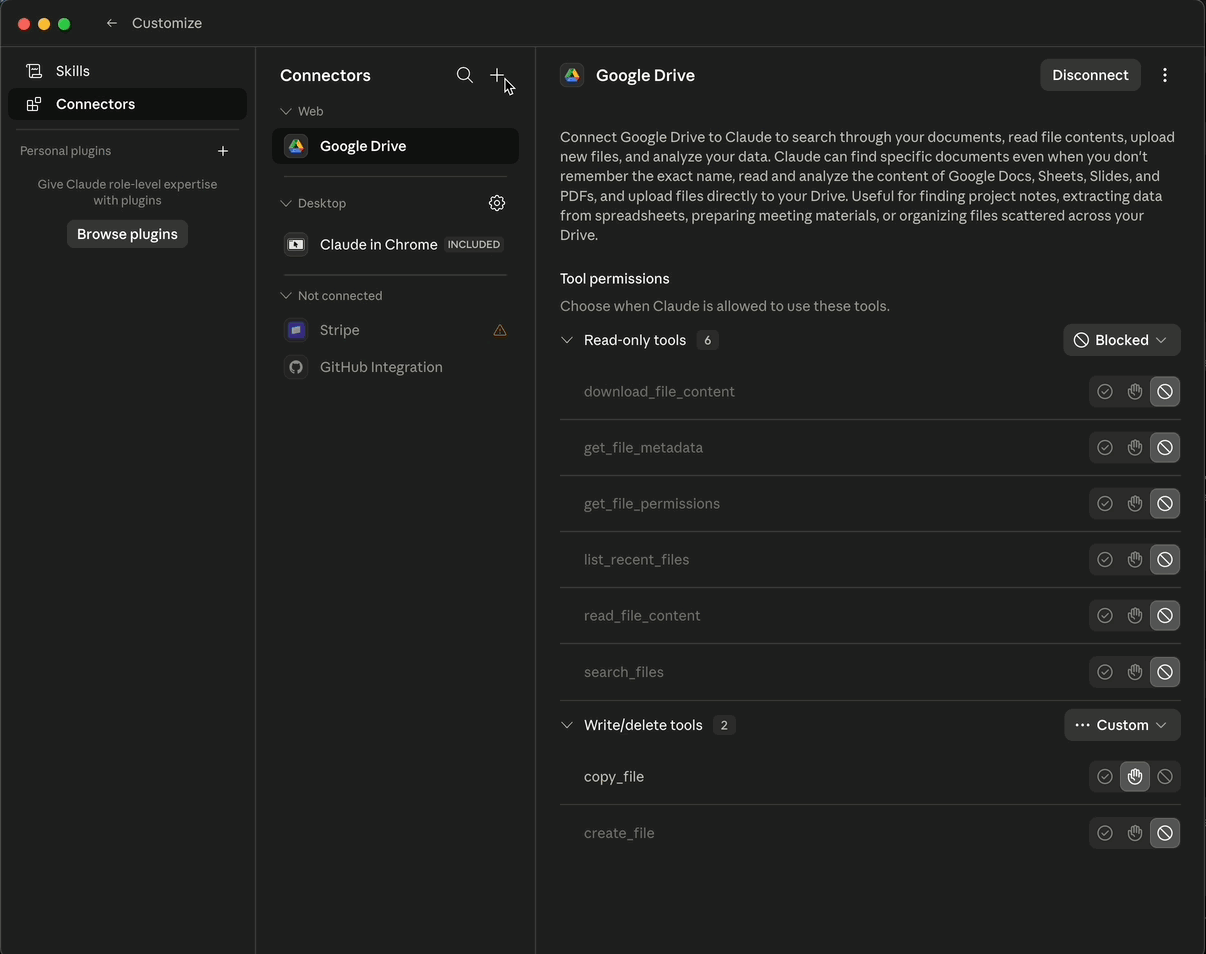Set search_files to always allow
1206x954 pixels.
(1105, 672)
